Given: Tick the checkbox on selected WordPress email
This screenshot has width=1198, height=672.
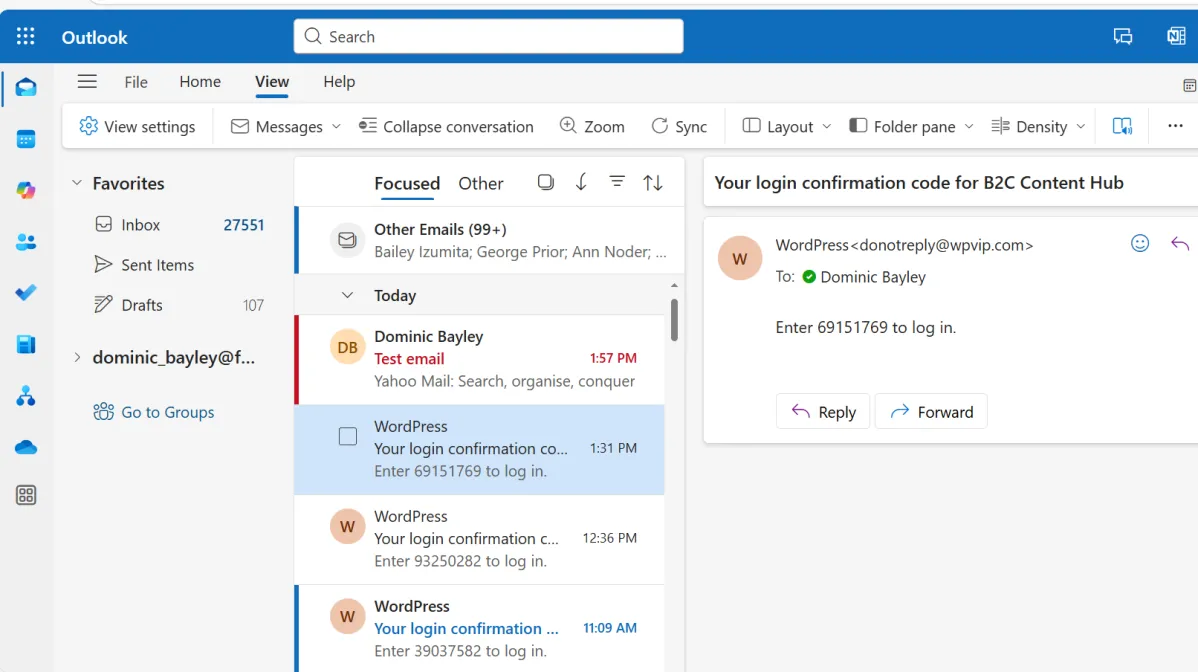Looking at the screenshot, I should coord(348,437).
